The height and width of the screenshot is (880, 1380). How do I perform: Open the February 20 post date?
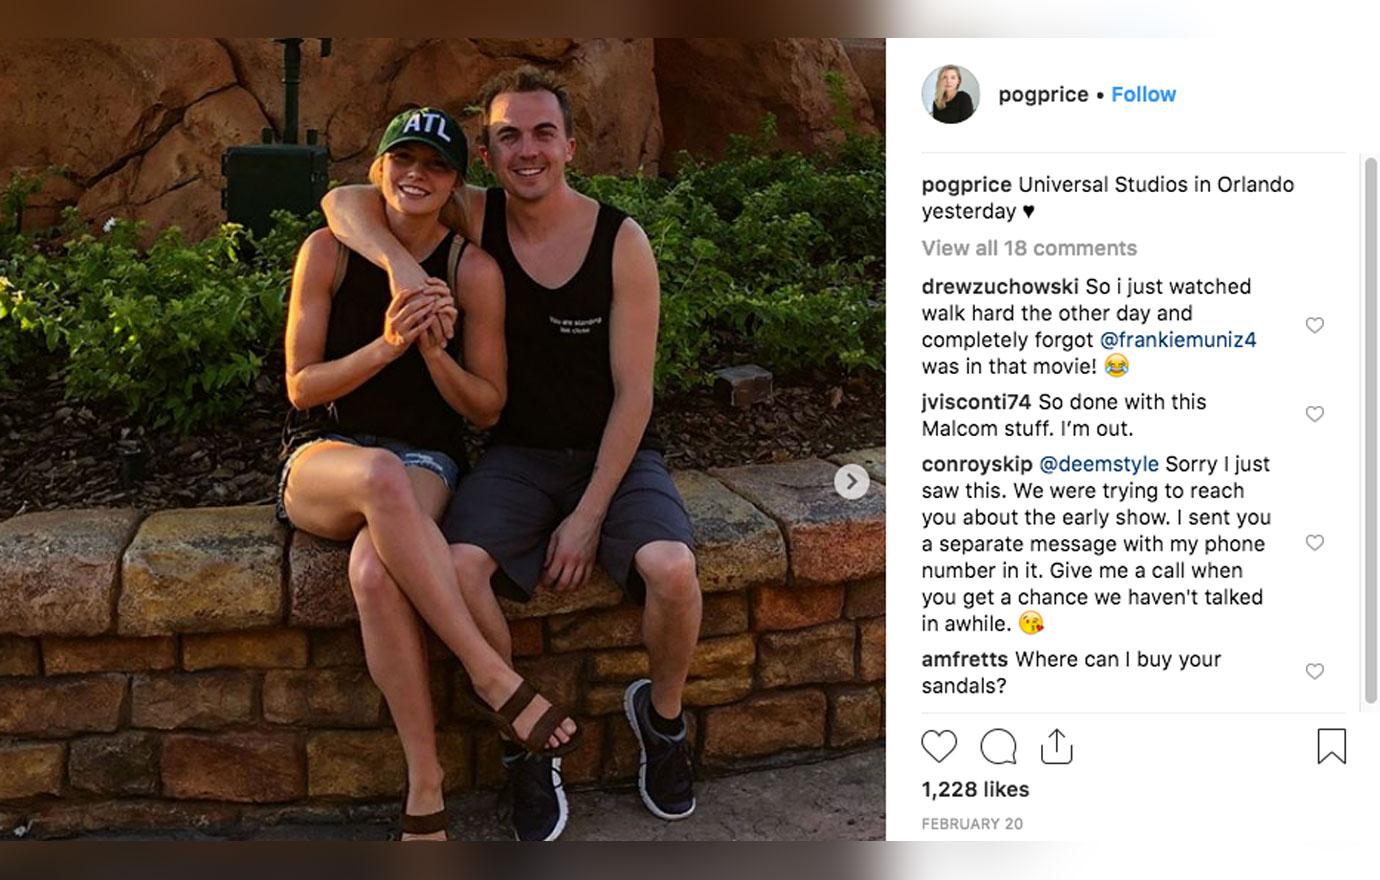(972, 824)
